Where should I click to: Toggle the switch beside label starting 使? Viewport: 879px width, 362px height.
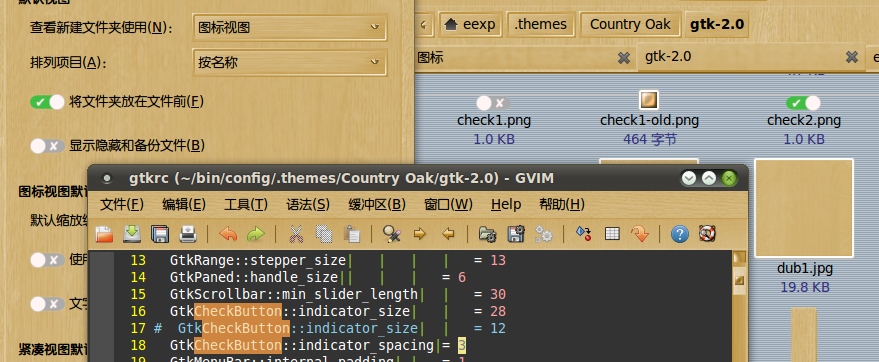coord(47,260)
